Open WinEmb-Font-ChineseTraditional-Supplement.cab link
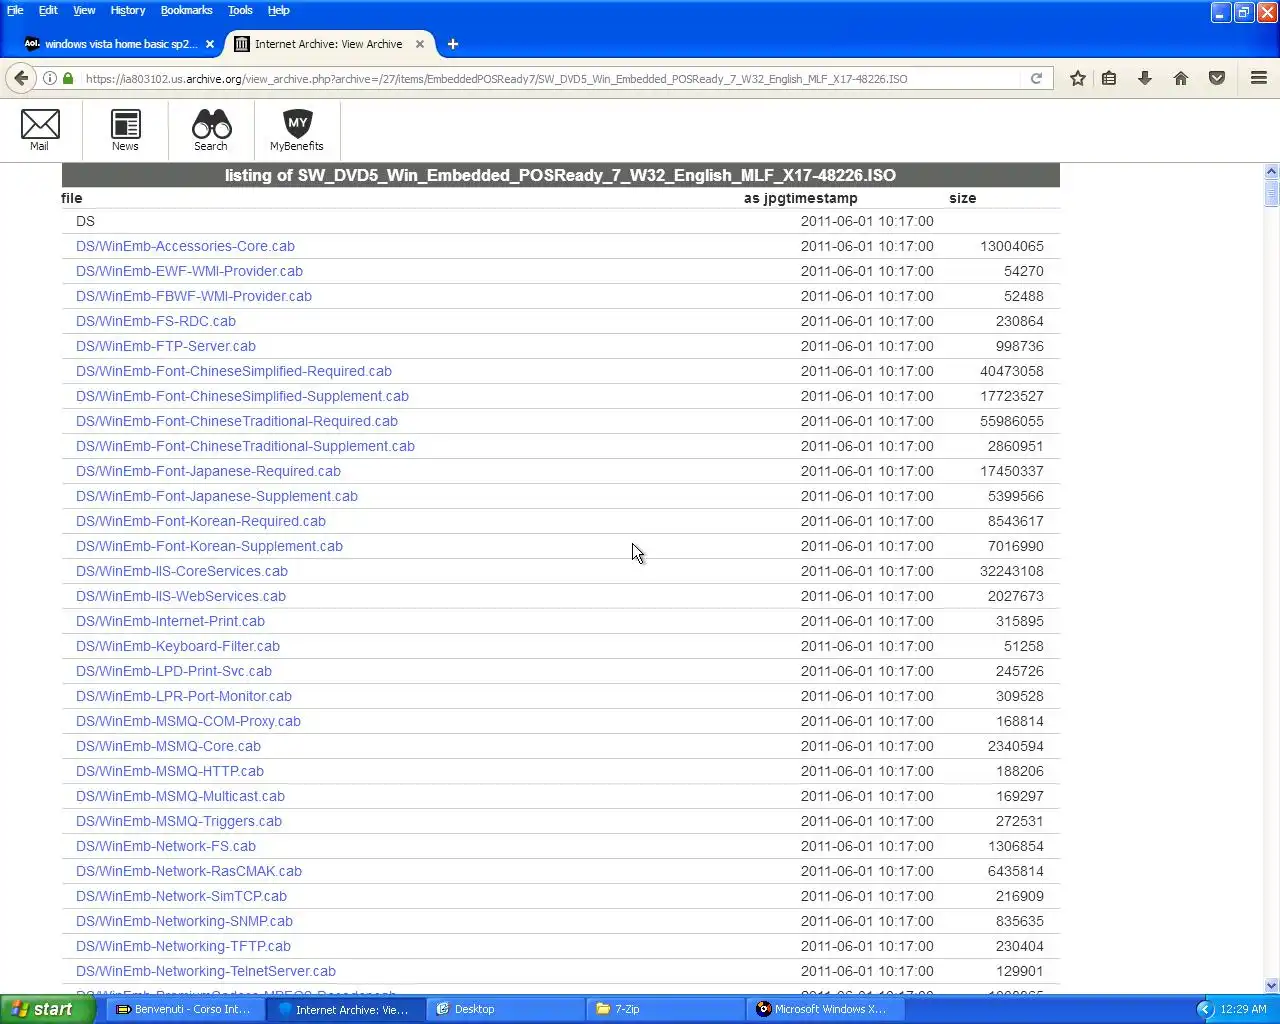The image size is (1280, 1024). [x=245, y=446]
